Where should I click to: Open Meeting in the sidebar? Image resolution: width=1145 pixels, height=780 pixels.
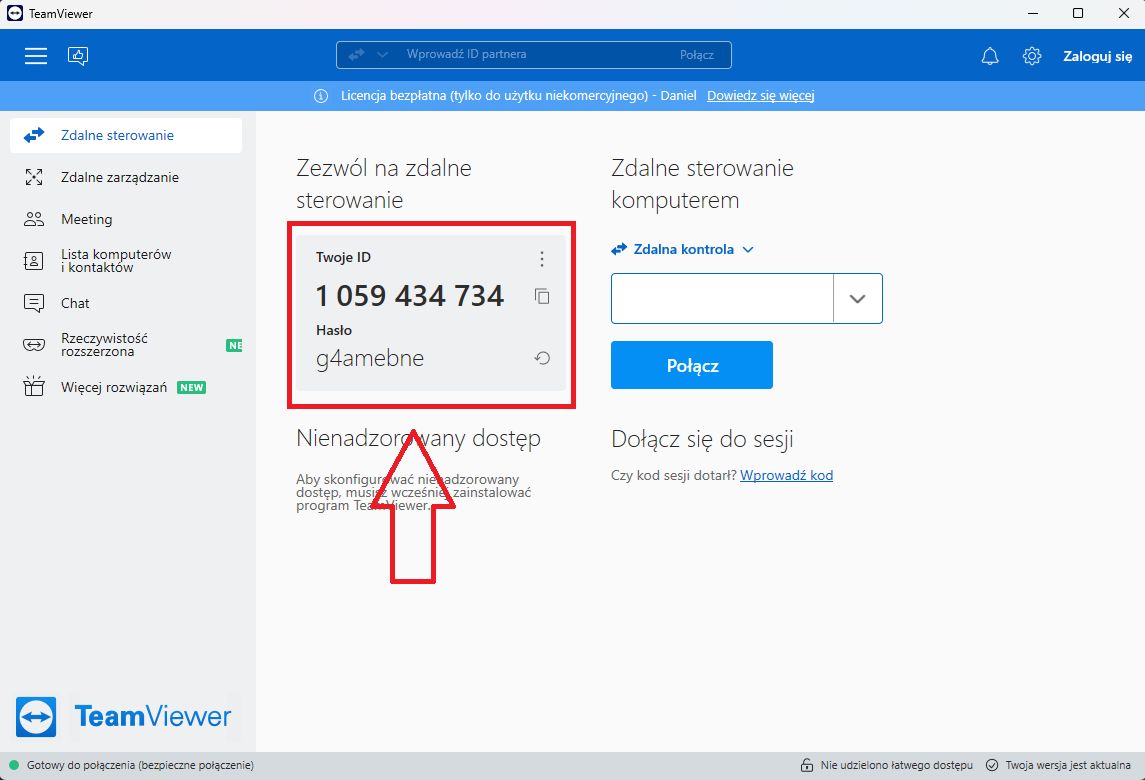(126, 219)
